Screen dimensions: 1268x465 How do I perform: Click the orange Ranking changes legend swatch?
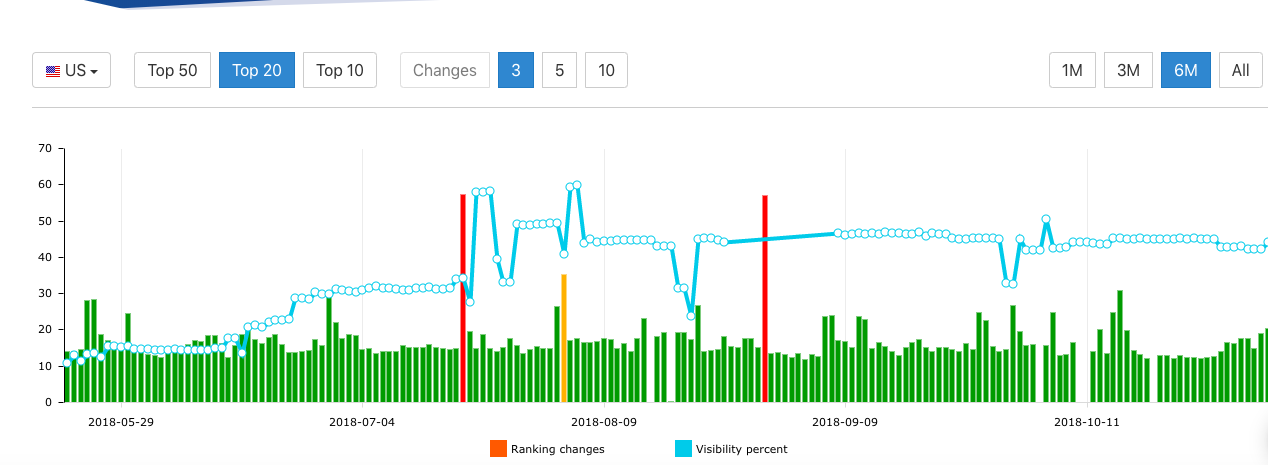[x=498, y=449]
